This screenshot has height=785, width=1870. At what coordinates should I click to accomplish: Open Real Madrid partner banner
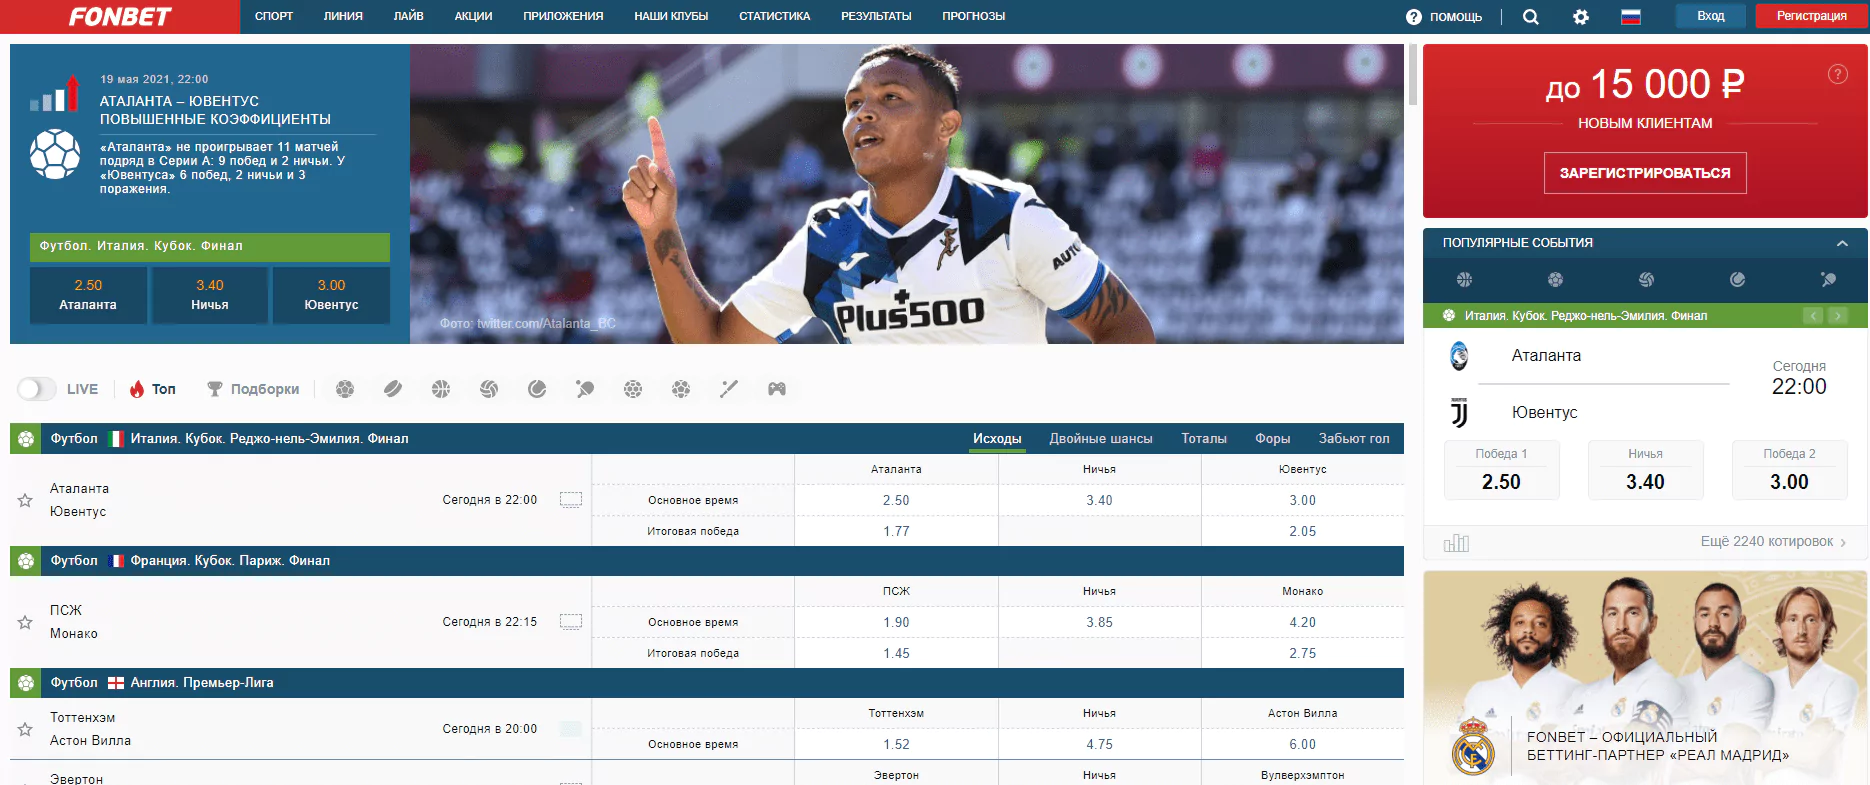[x=1645, y=678]
